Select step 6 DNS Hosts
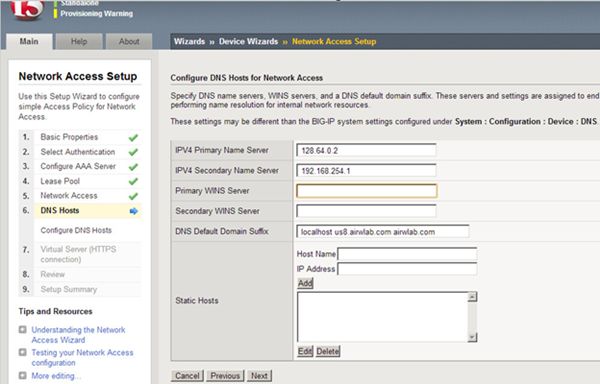 (60, 210)
